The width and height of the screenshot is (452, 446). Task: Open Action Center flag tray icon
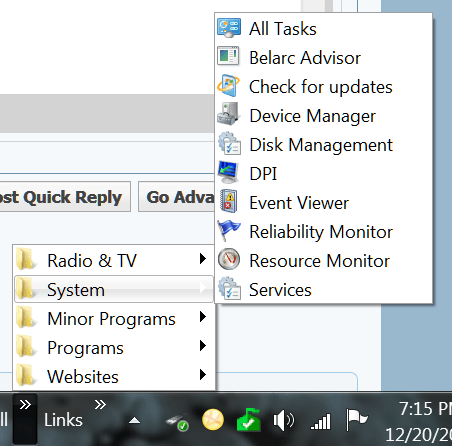(356, 419)
